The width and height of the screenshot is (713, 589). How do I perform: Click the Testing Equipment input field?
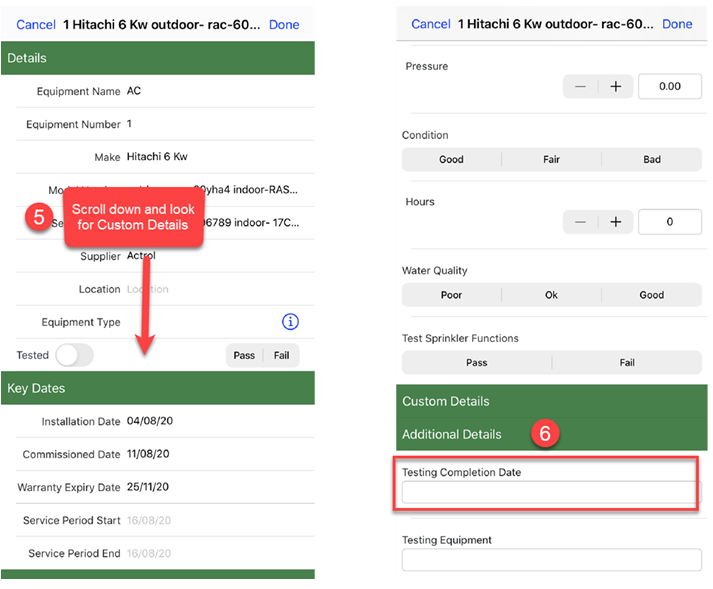[x=549, y=559]
